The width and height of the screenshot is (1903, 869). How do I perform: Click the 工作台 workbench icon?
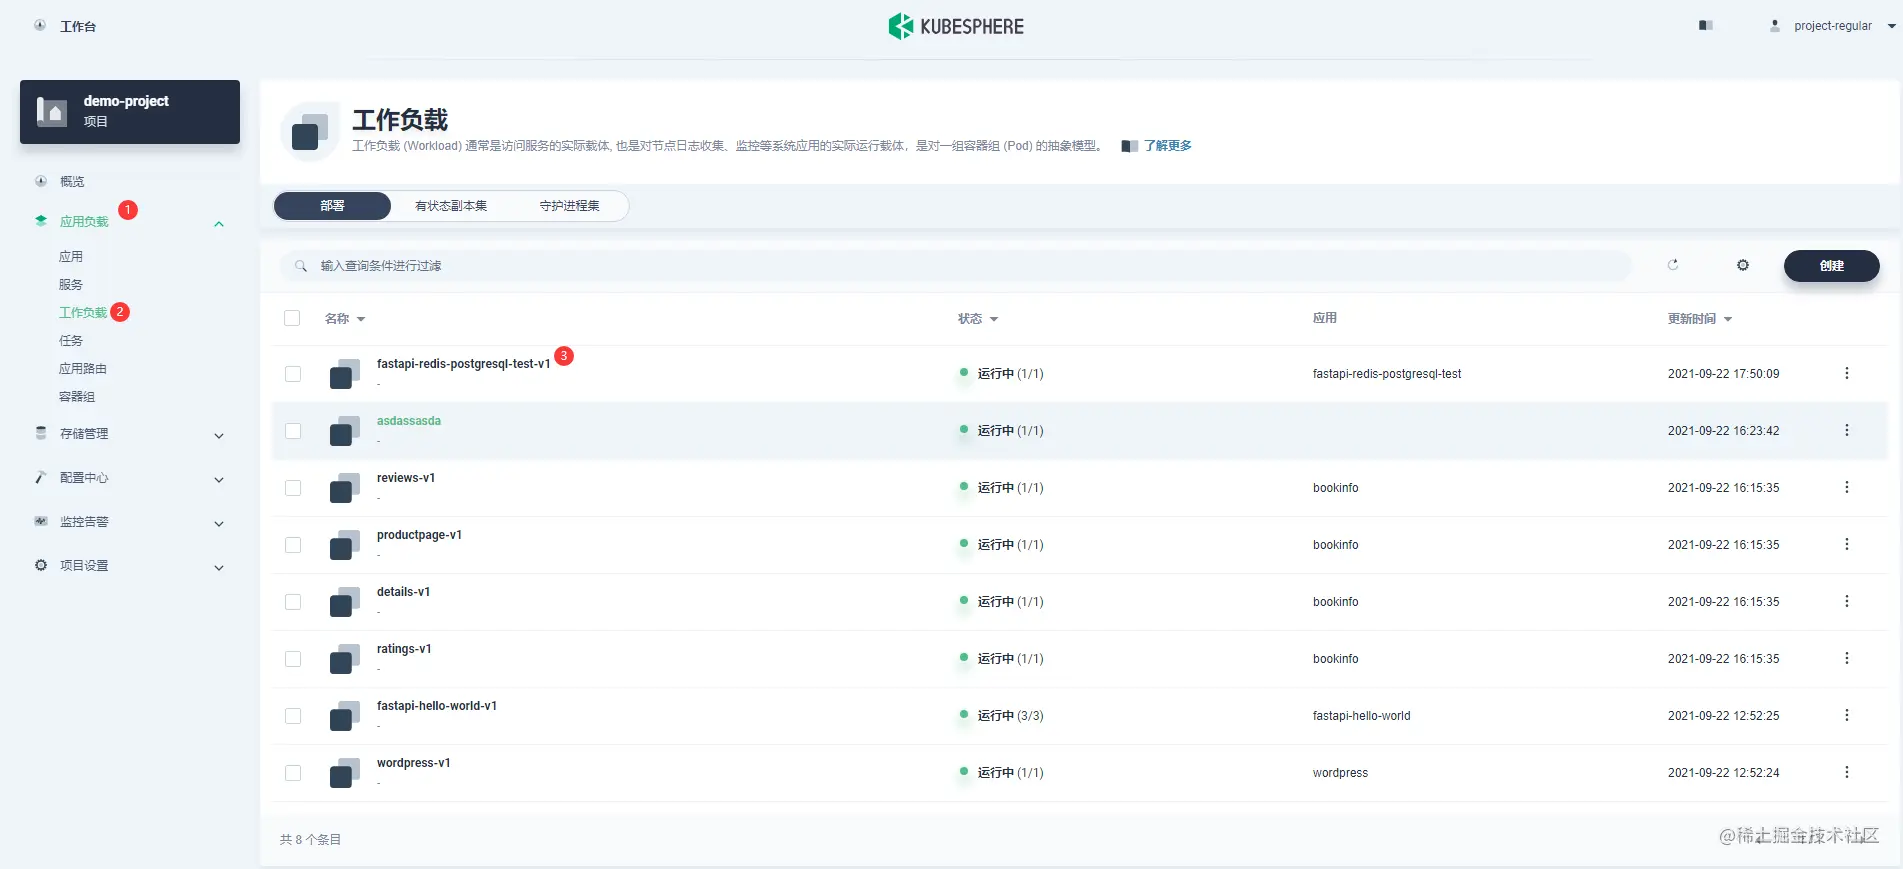(x=40, y=26)
